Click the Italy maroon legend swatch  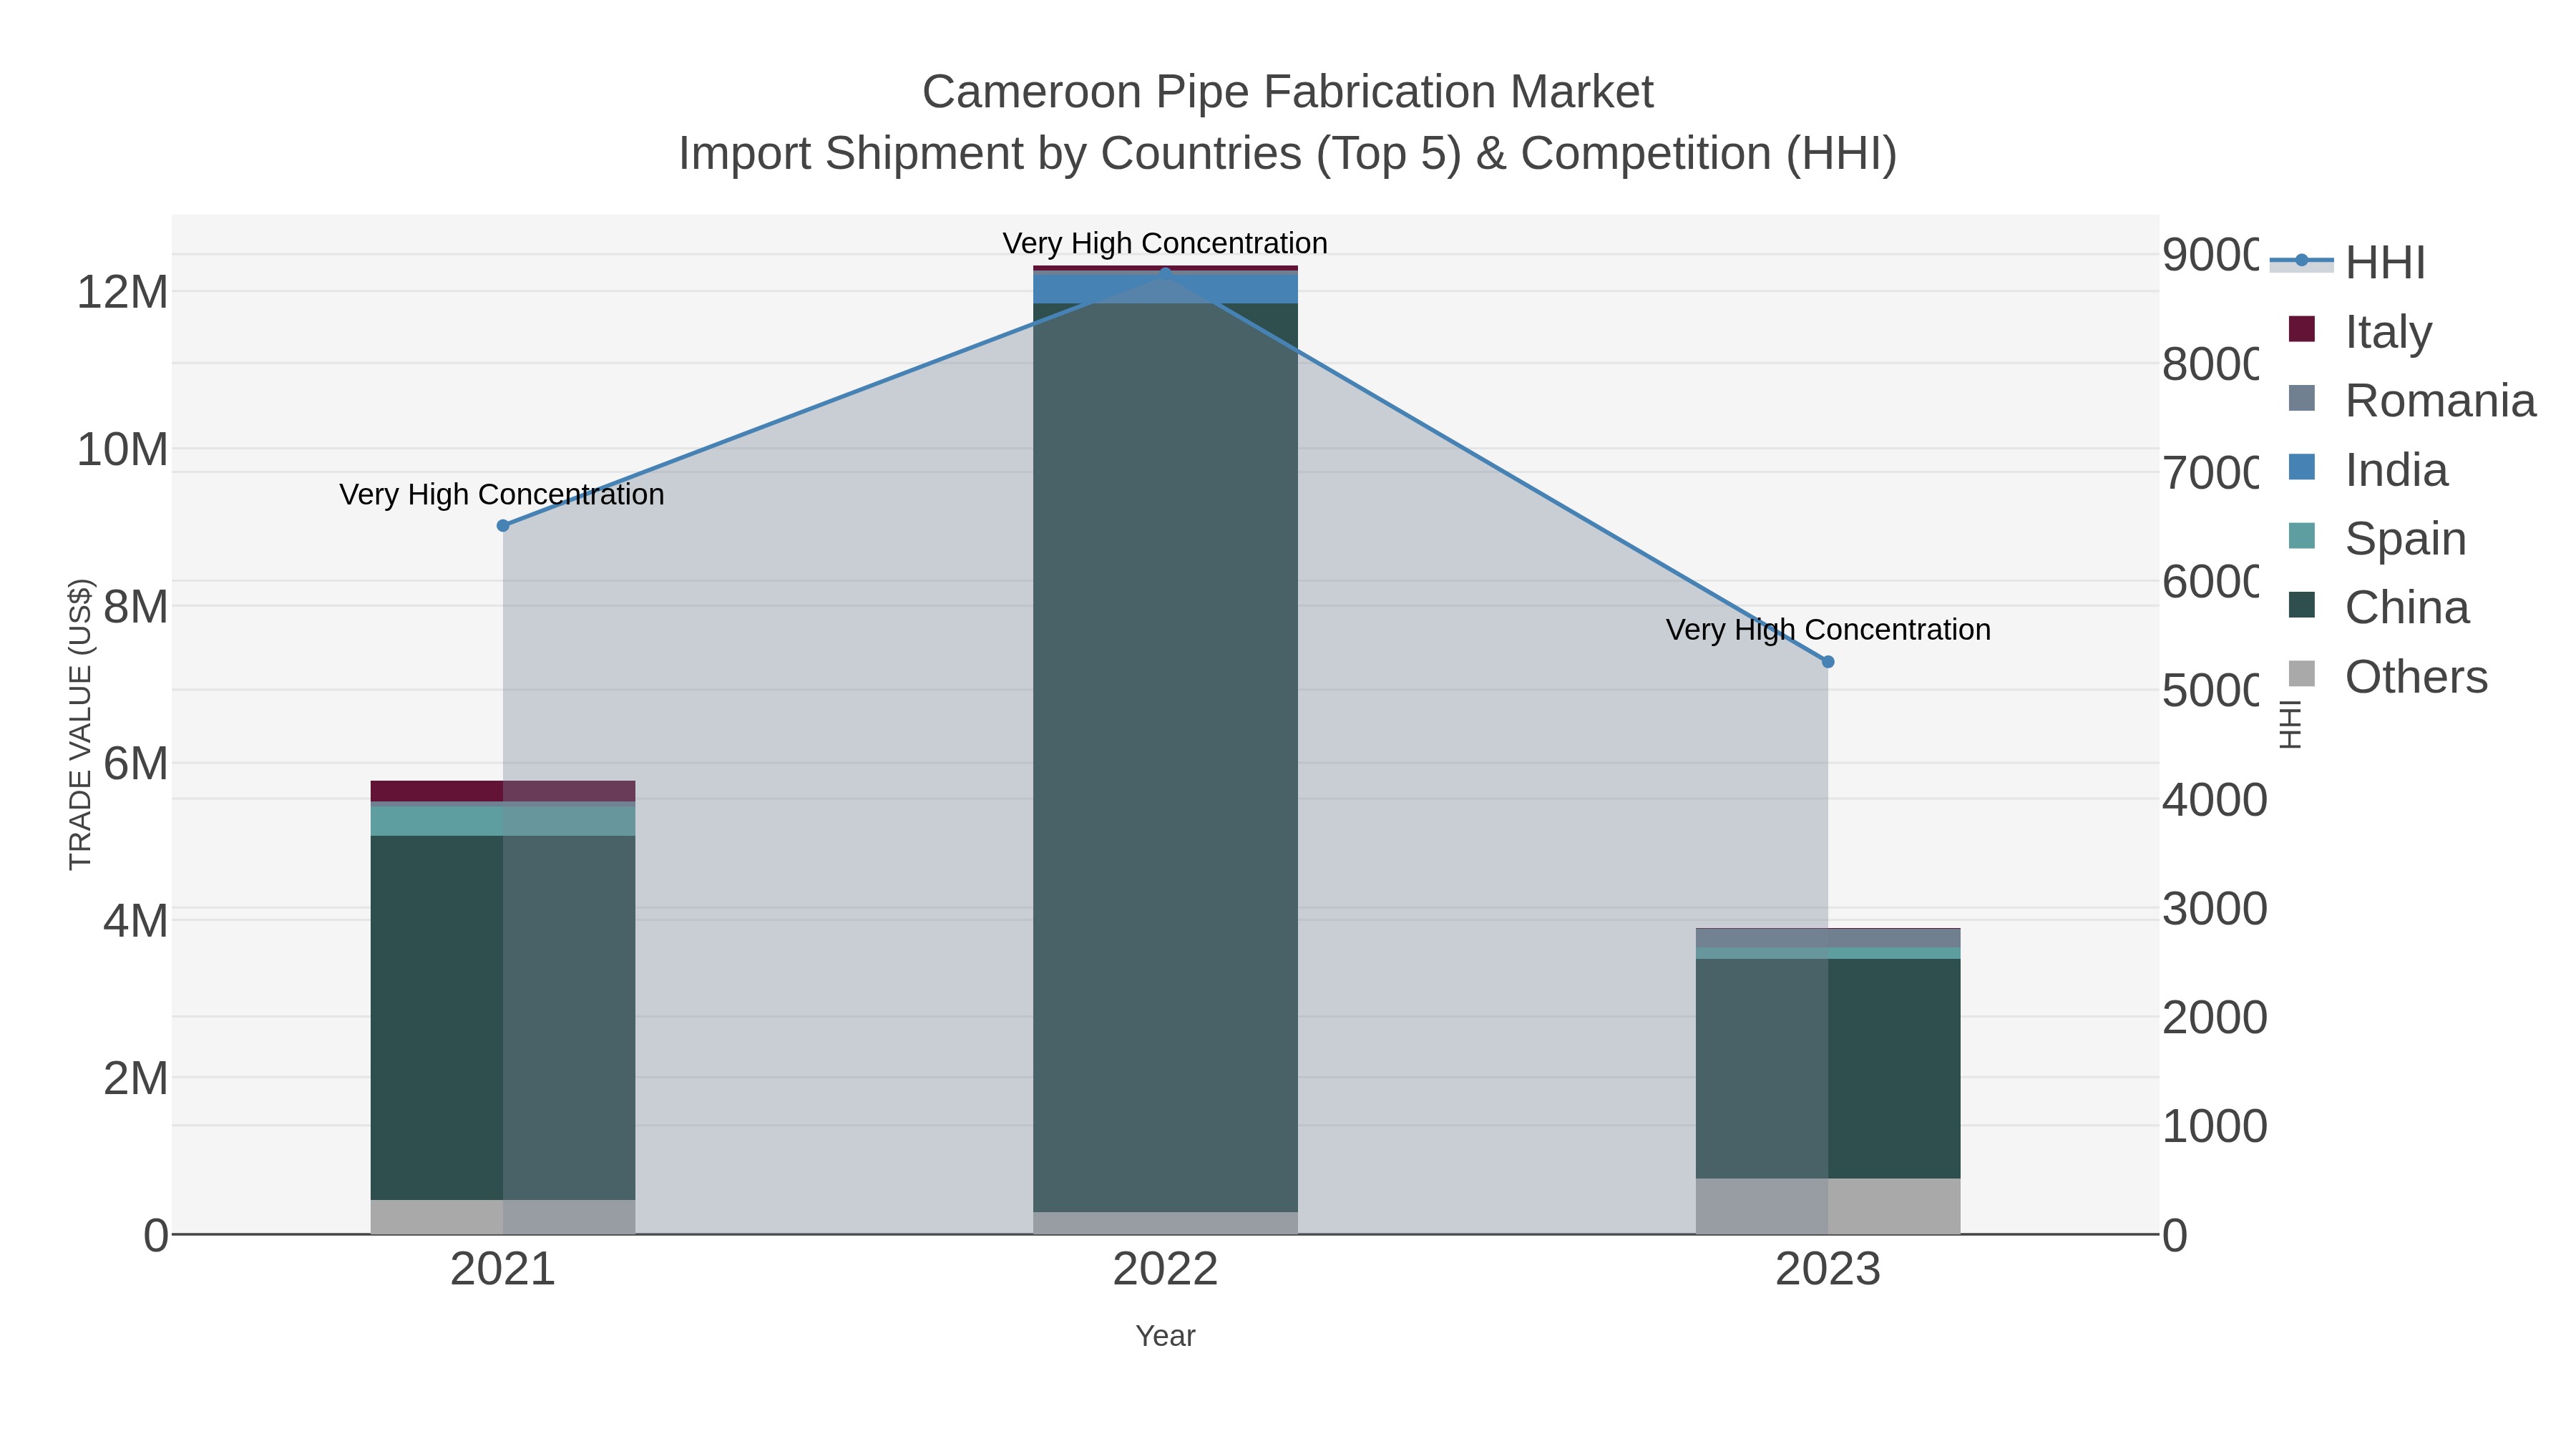(x=2302, y=329)
